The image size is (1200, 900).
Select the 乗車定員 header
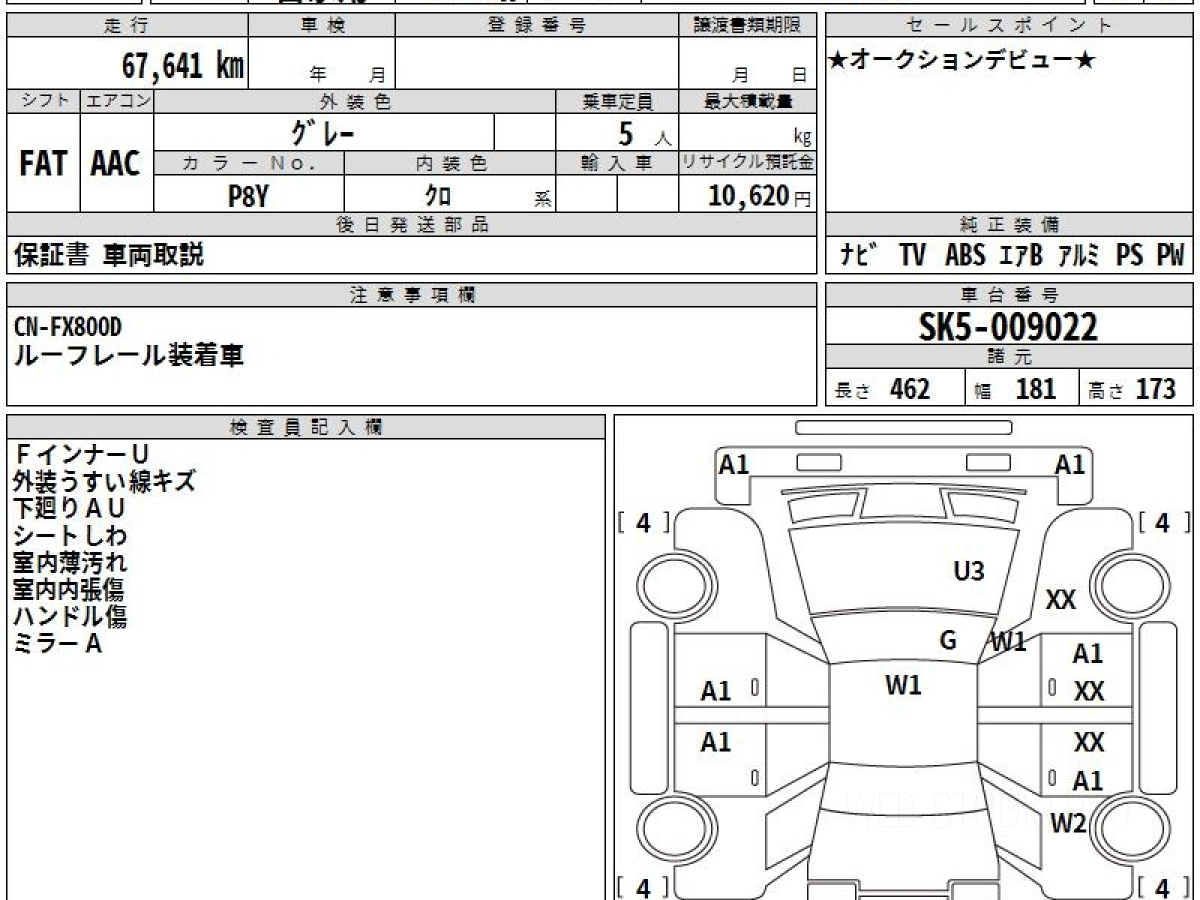click(617, 101)
